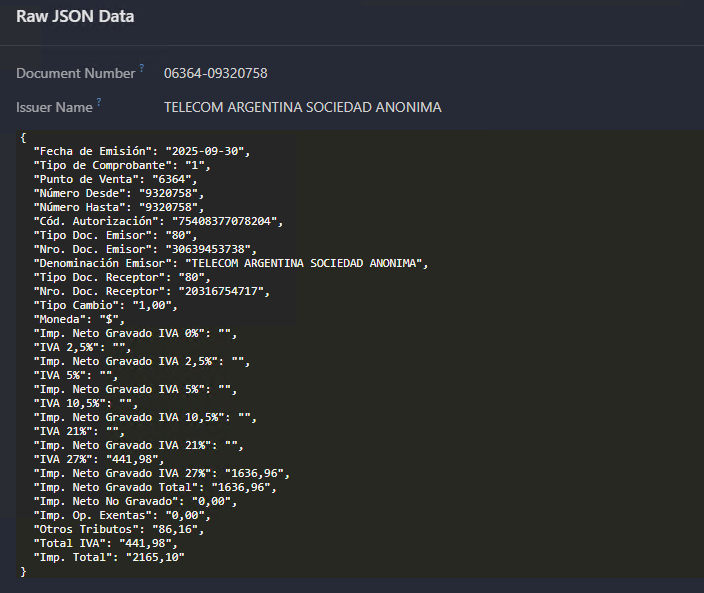Select the document number value 06364-09320758
This screenshot has width=704, height=593.
[x=215, y=74]
